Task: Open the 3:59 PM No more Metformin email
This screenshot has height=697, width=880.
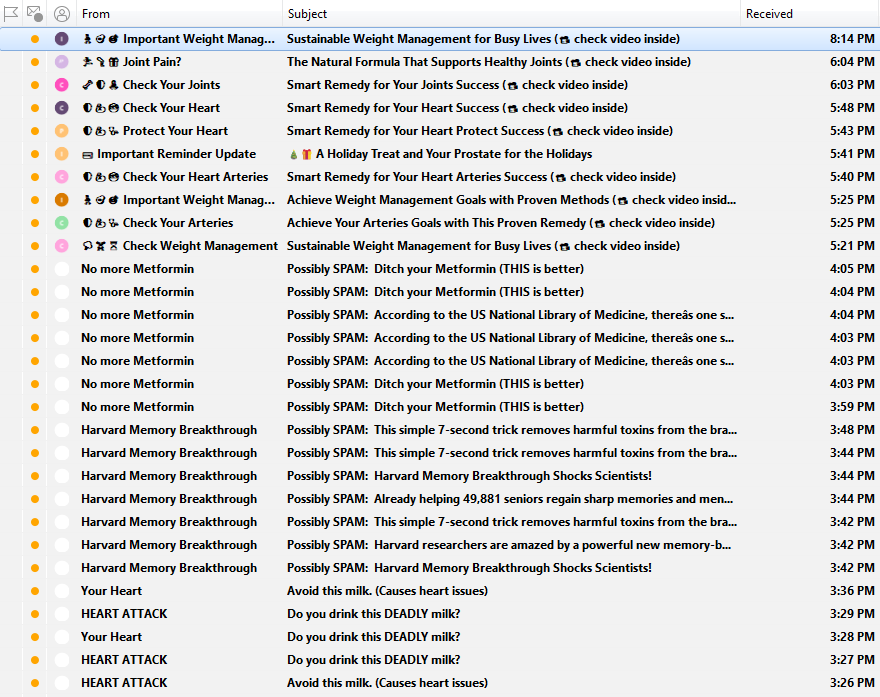Action: click(x=435, y=407)
